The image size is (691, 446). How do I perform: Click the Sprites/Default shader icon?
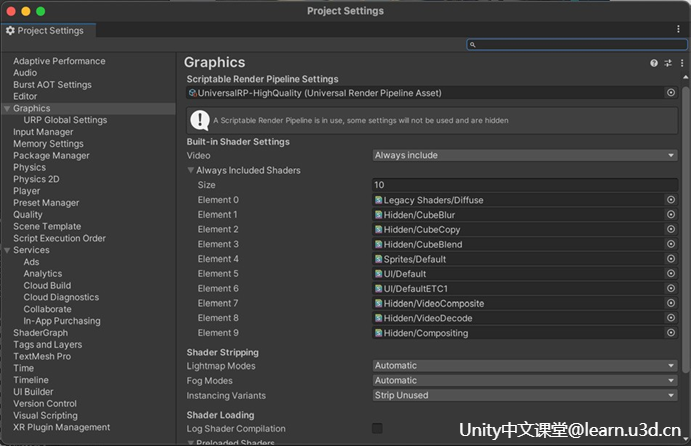(x=379, y=259)
